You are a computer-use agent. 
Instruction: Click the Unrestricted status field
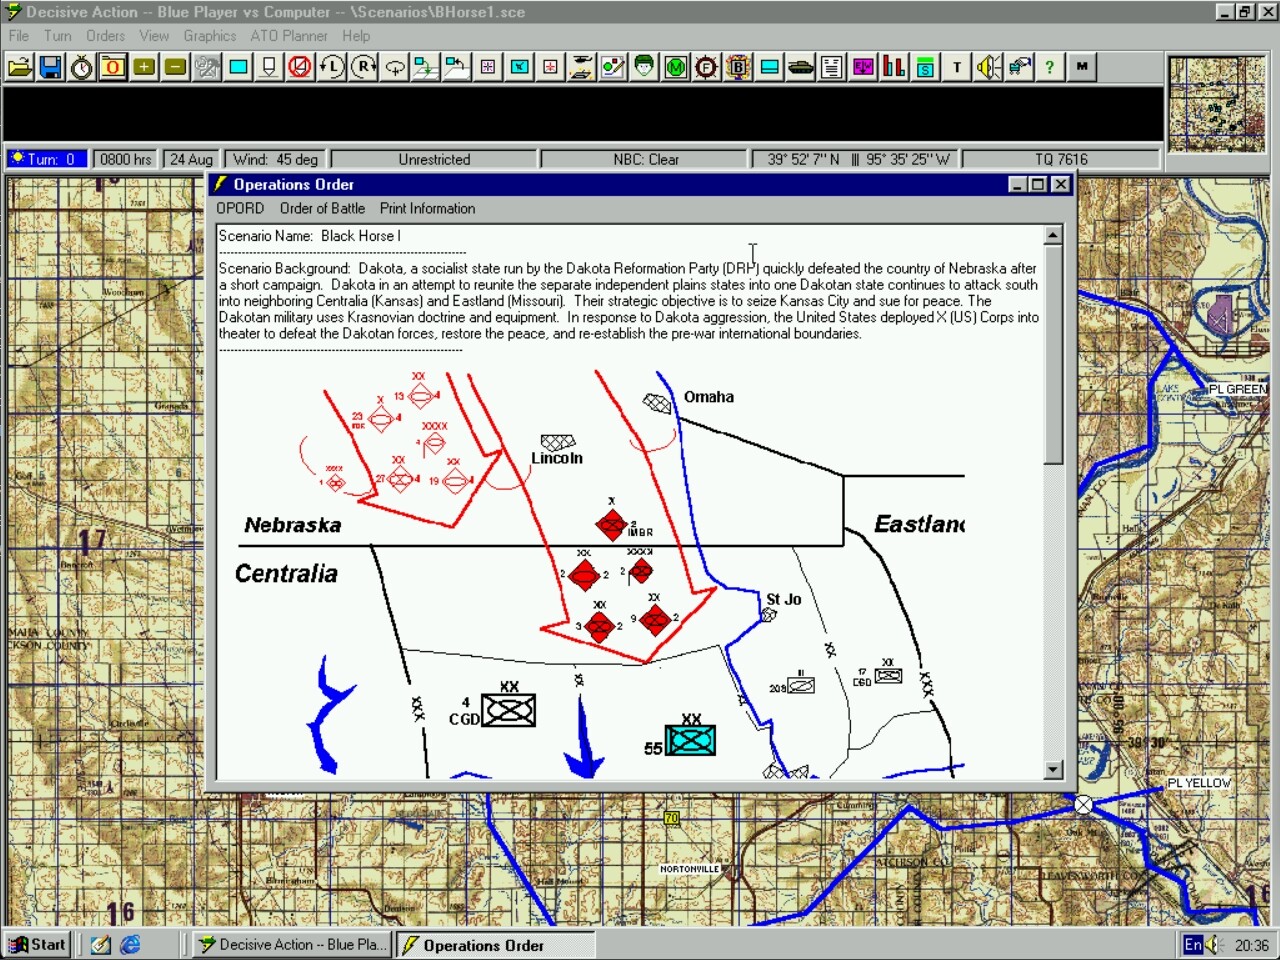tap(434, 159)
